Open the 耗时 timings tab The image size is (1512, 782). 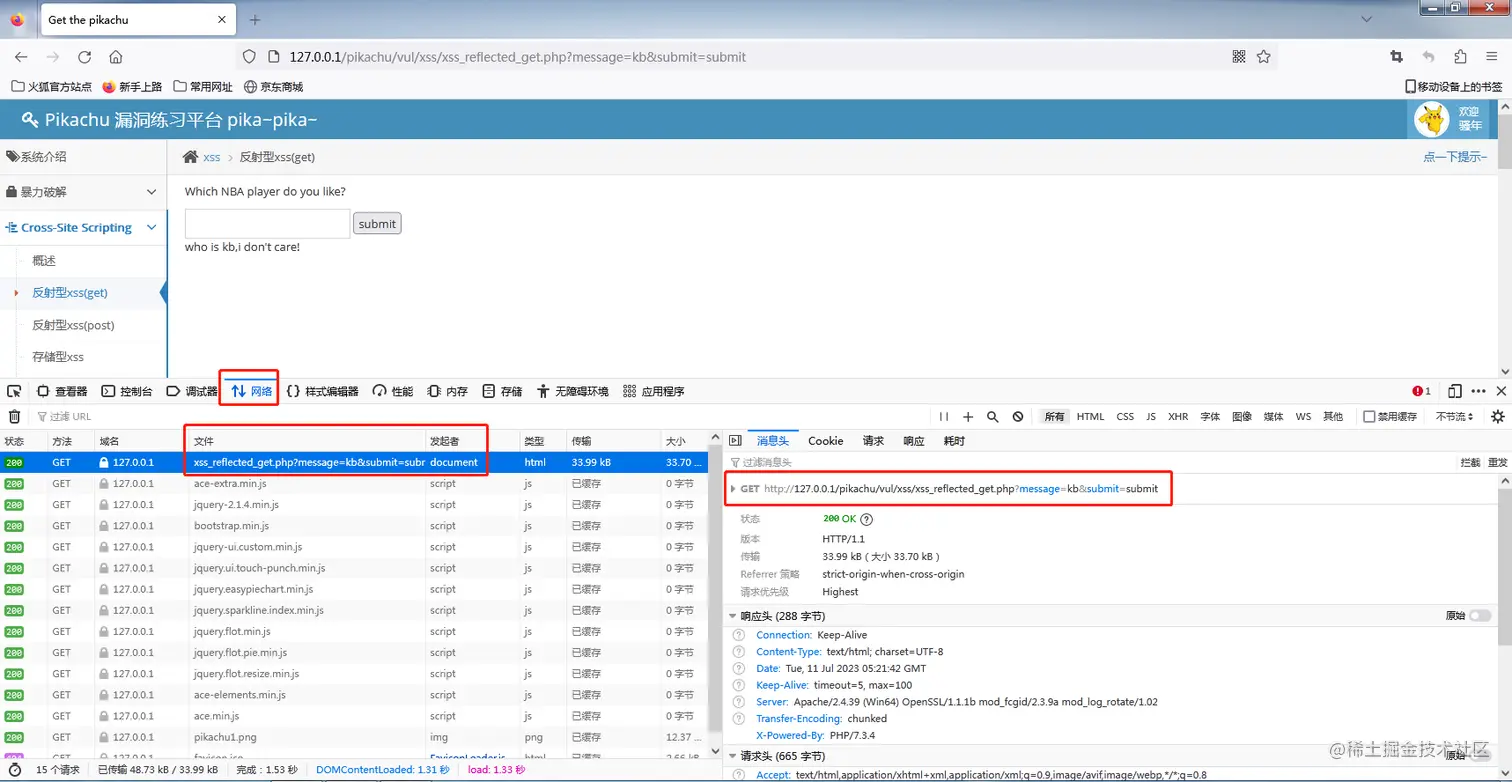point(954,441)
